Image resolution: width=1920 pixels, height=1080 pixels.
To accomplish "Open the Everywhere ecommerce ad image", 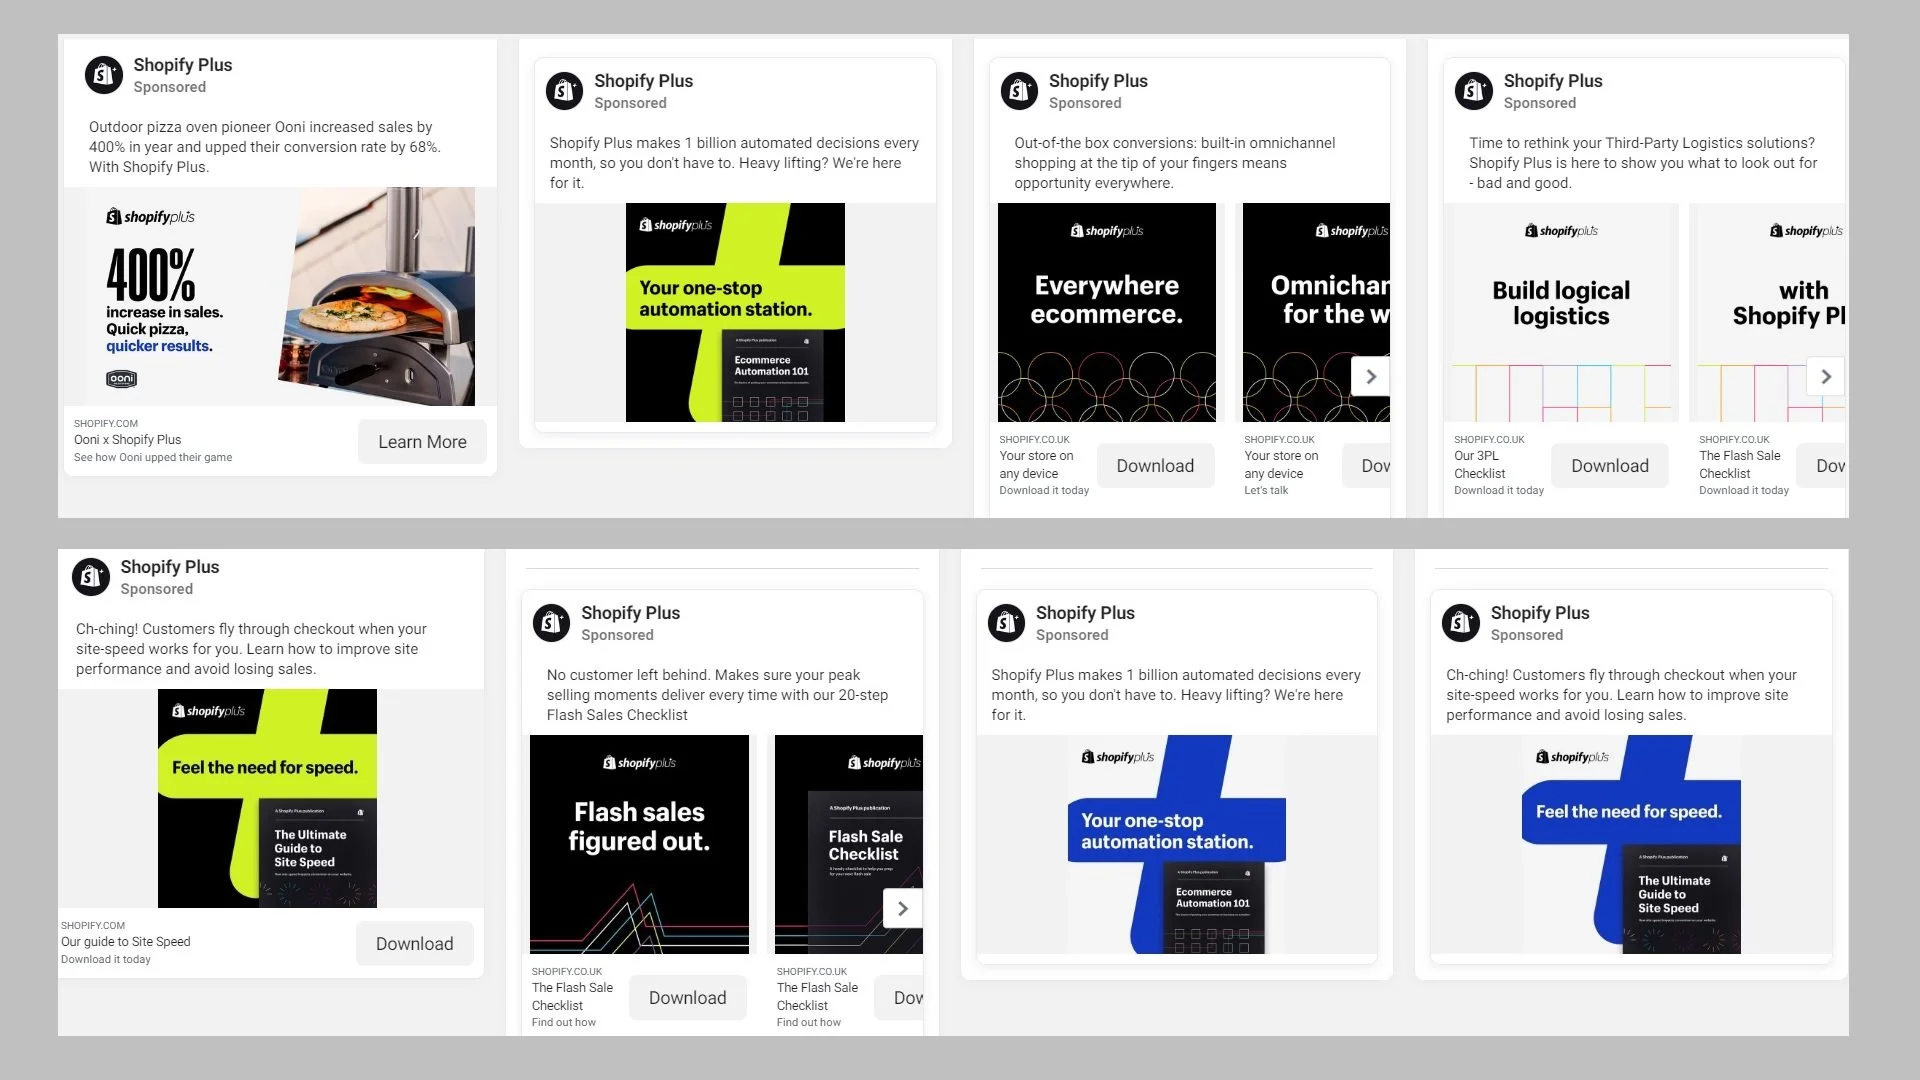I will point(1106,312).
